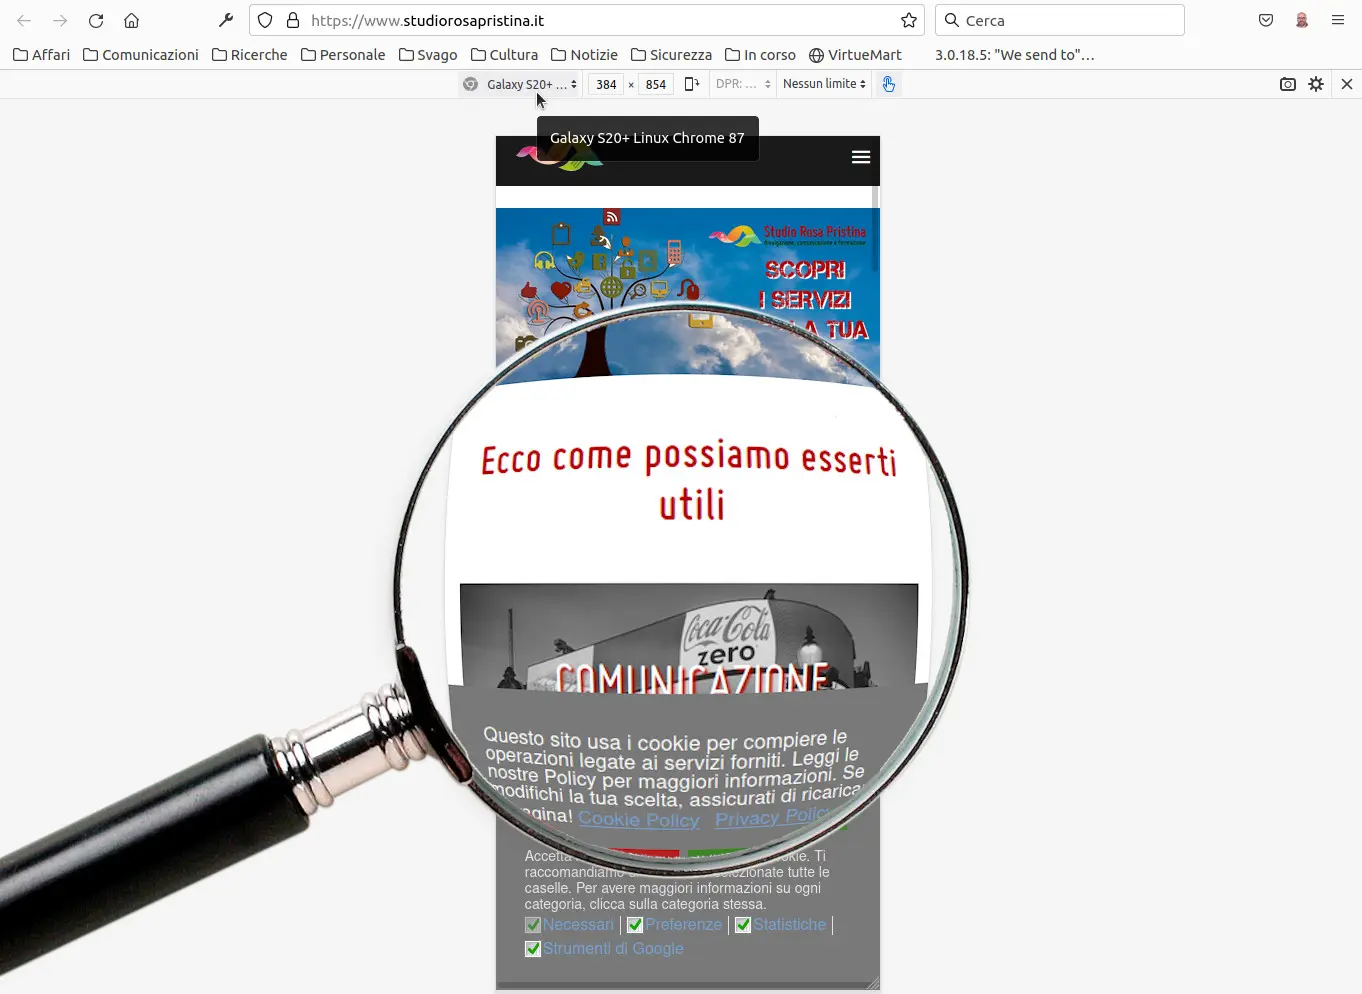
Task: Click the page vertical scrollbar
Action: click(x=876, y=230)
